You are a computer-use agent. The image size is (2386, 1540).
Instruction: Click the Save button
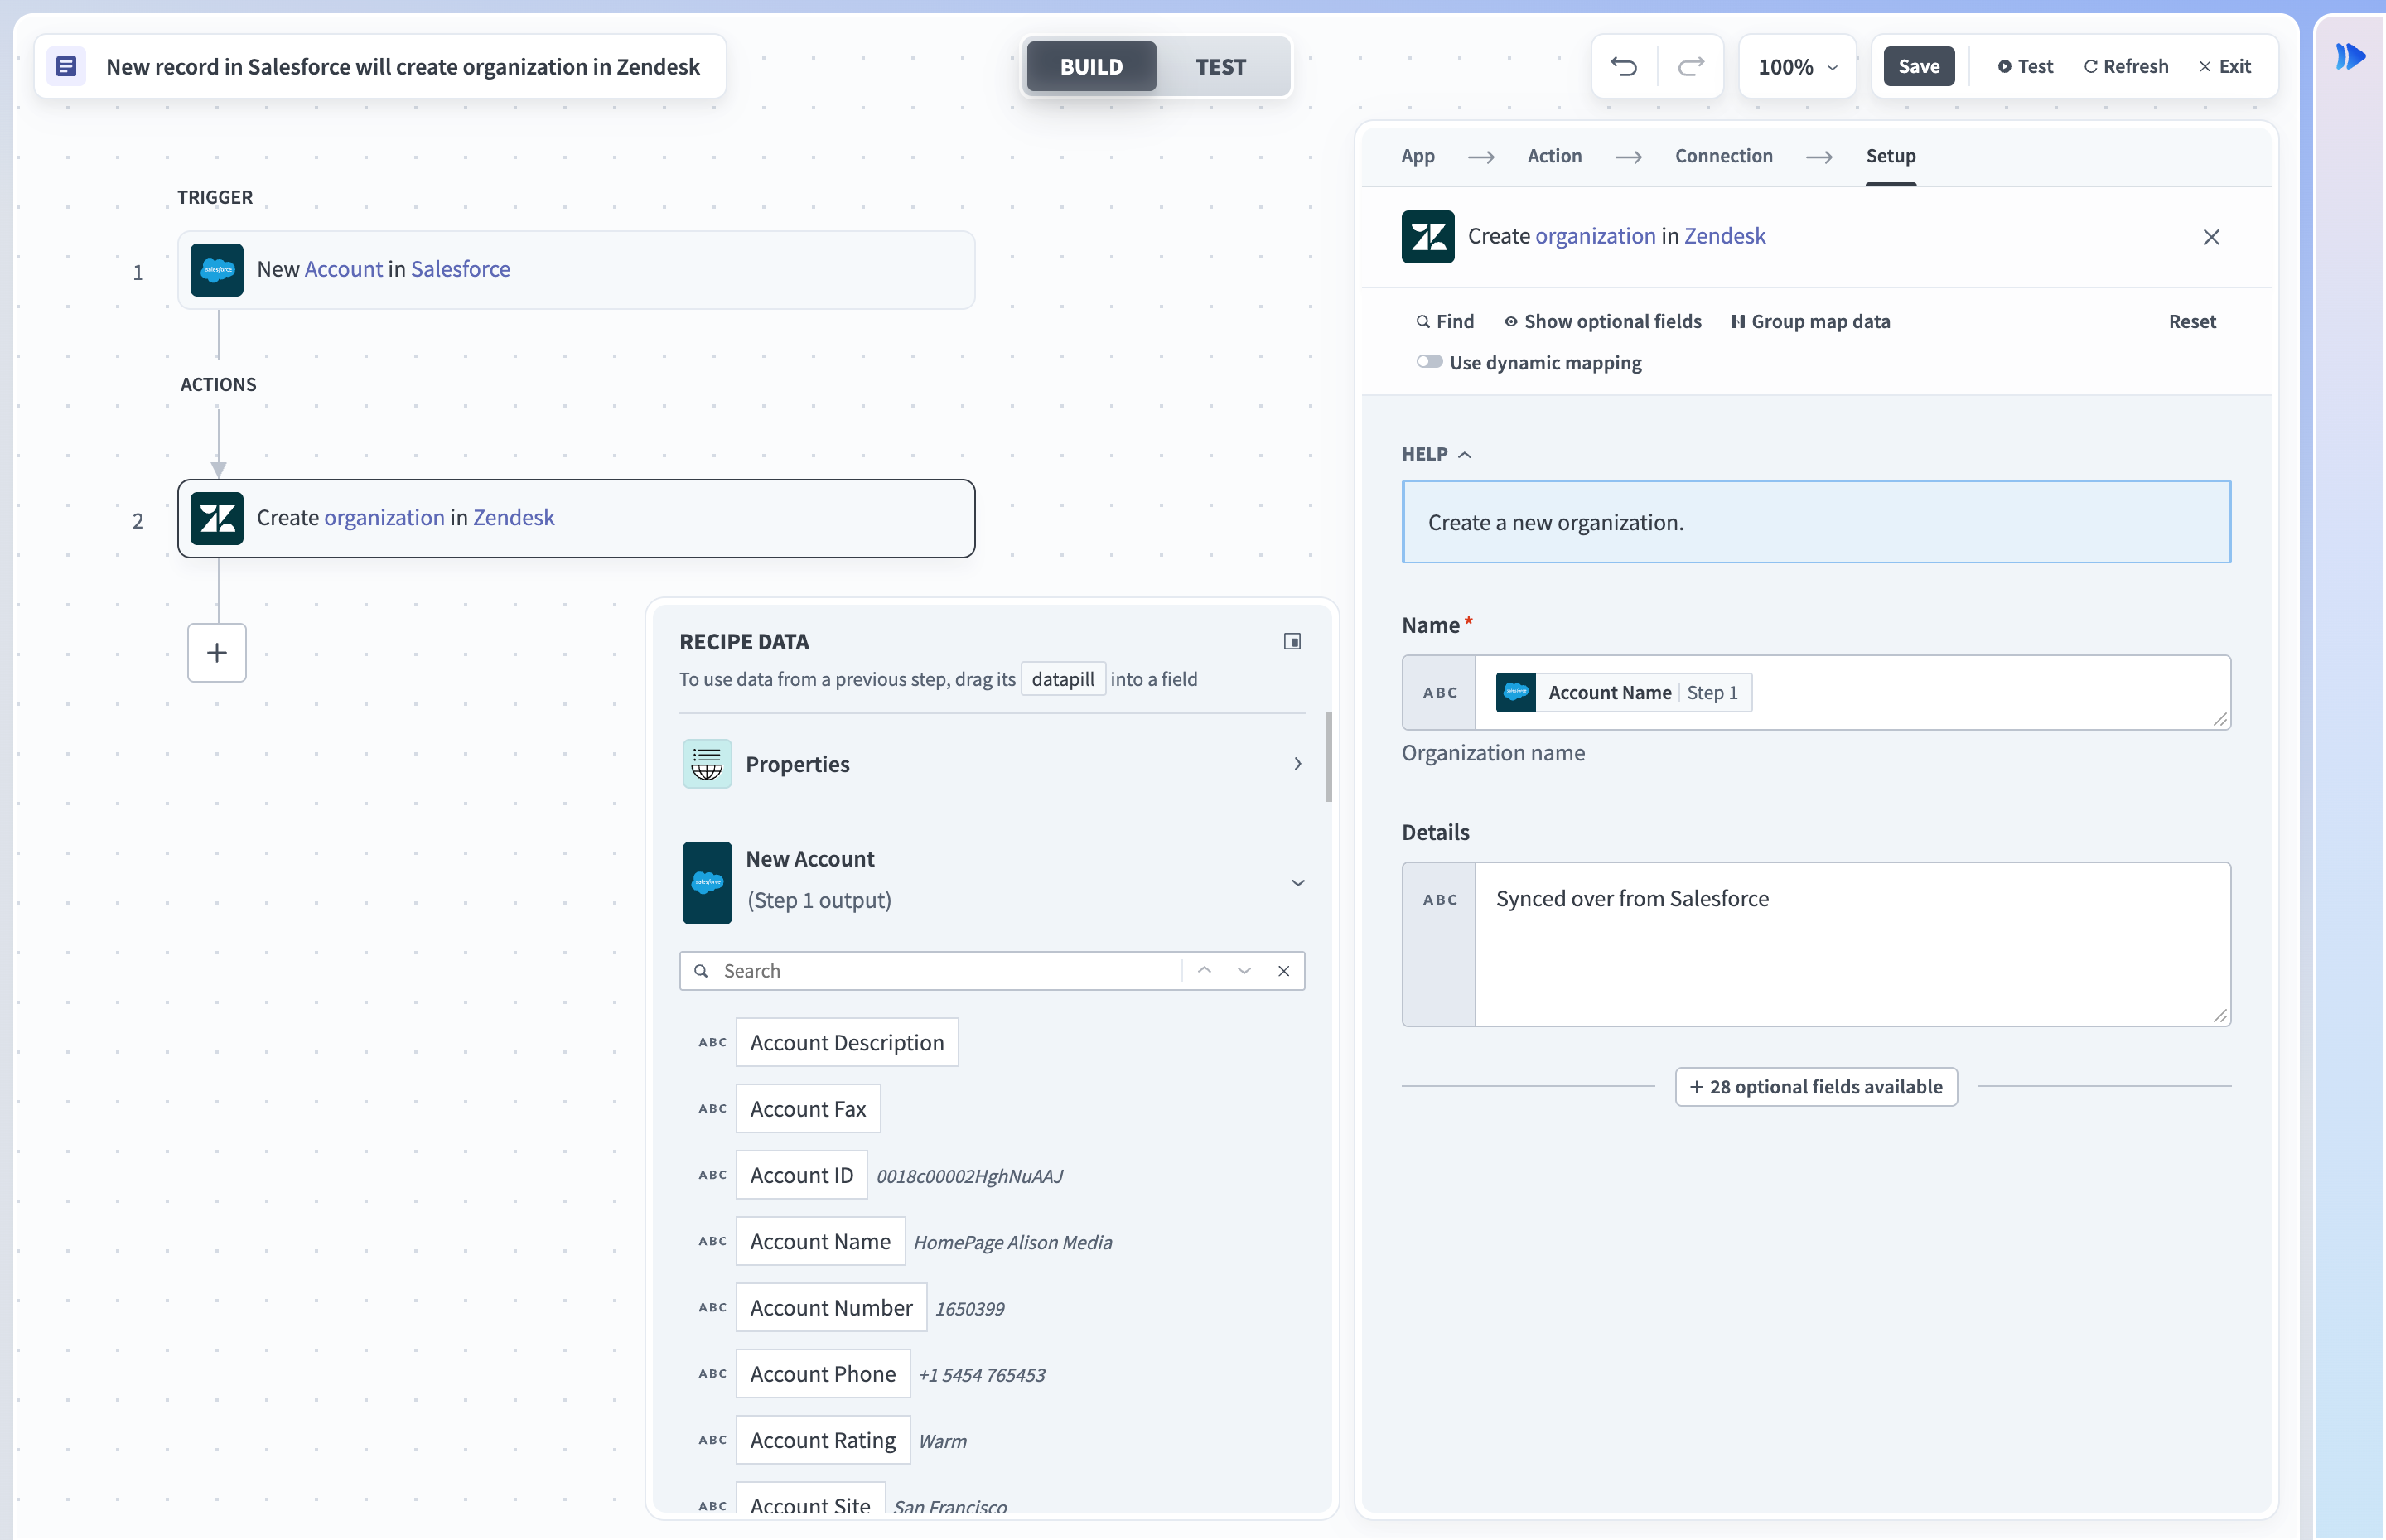tap(1918, 66)
